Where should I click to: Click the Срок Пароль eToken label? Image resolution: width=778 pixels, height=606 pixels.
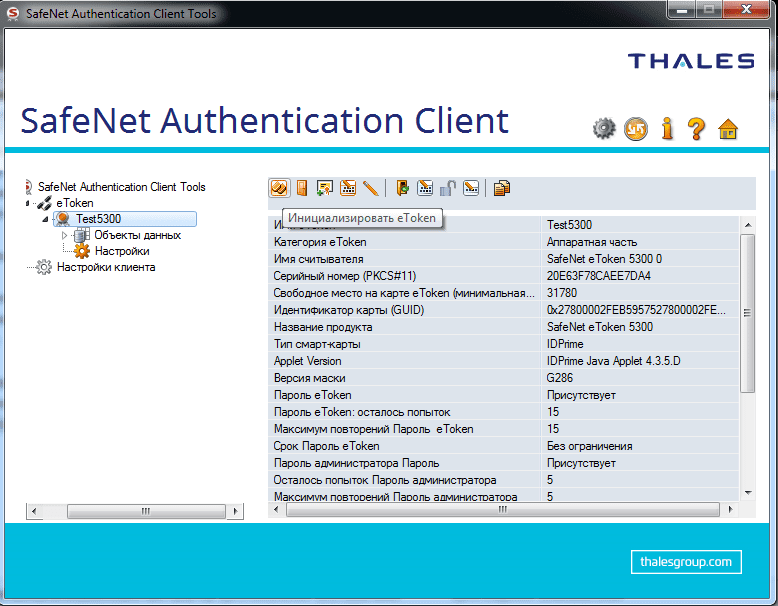[x=326, y=446]
